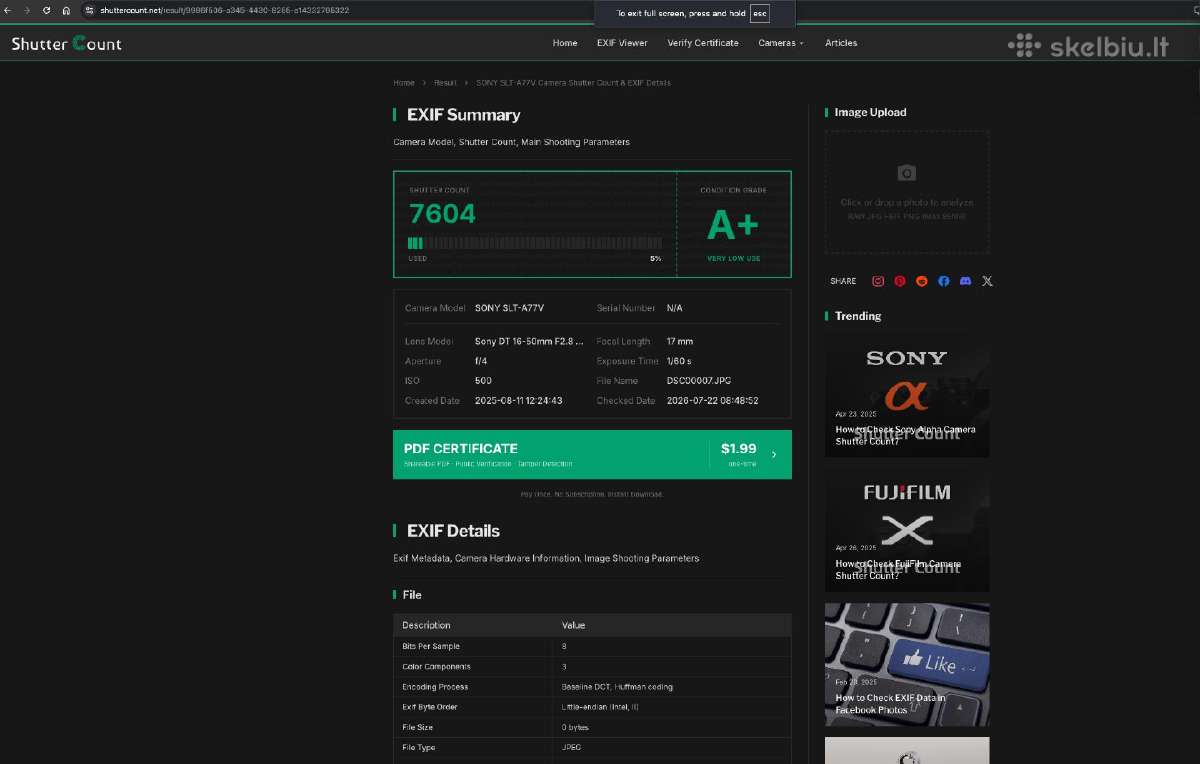
Task: Click the A+ condition grade
Action: (x=733, y=226)
